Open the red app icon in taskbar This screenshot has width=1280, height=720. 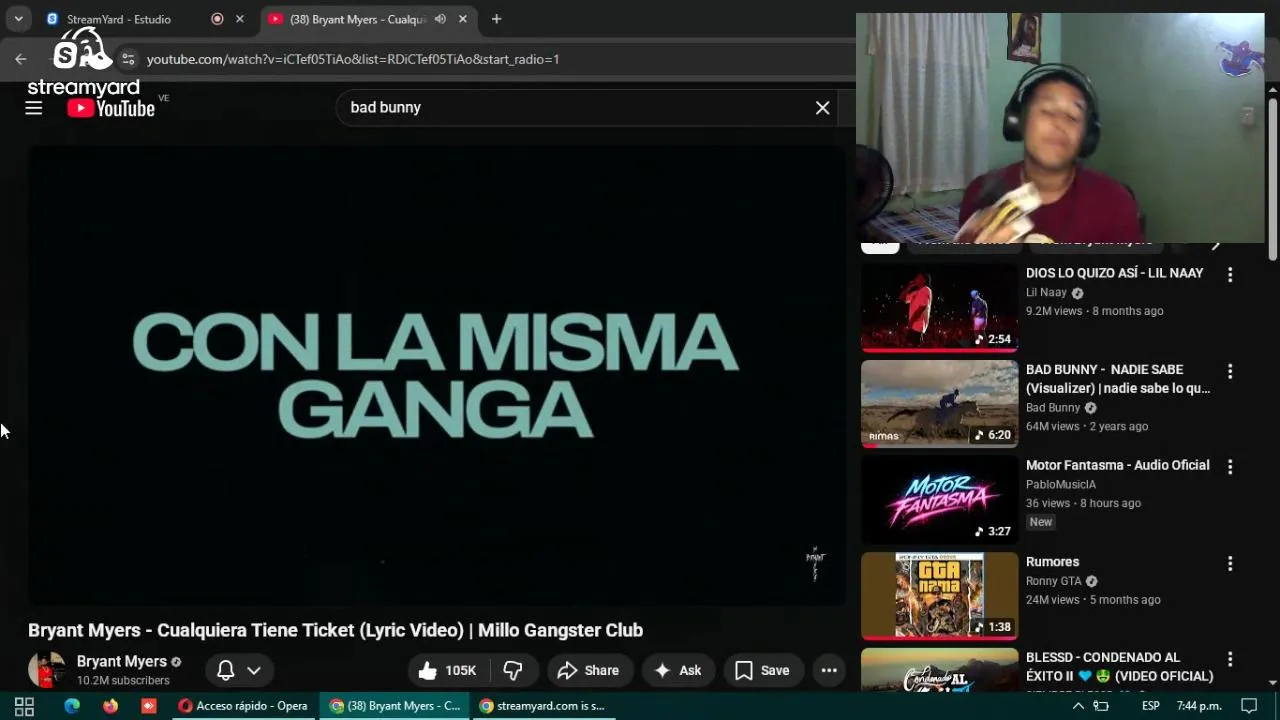[x=148, y=706]
